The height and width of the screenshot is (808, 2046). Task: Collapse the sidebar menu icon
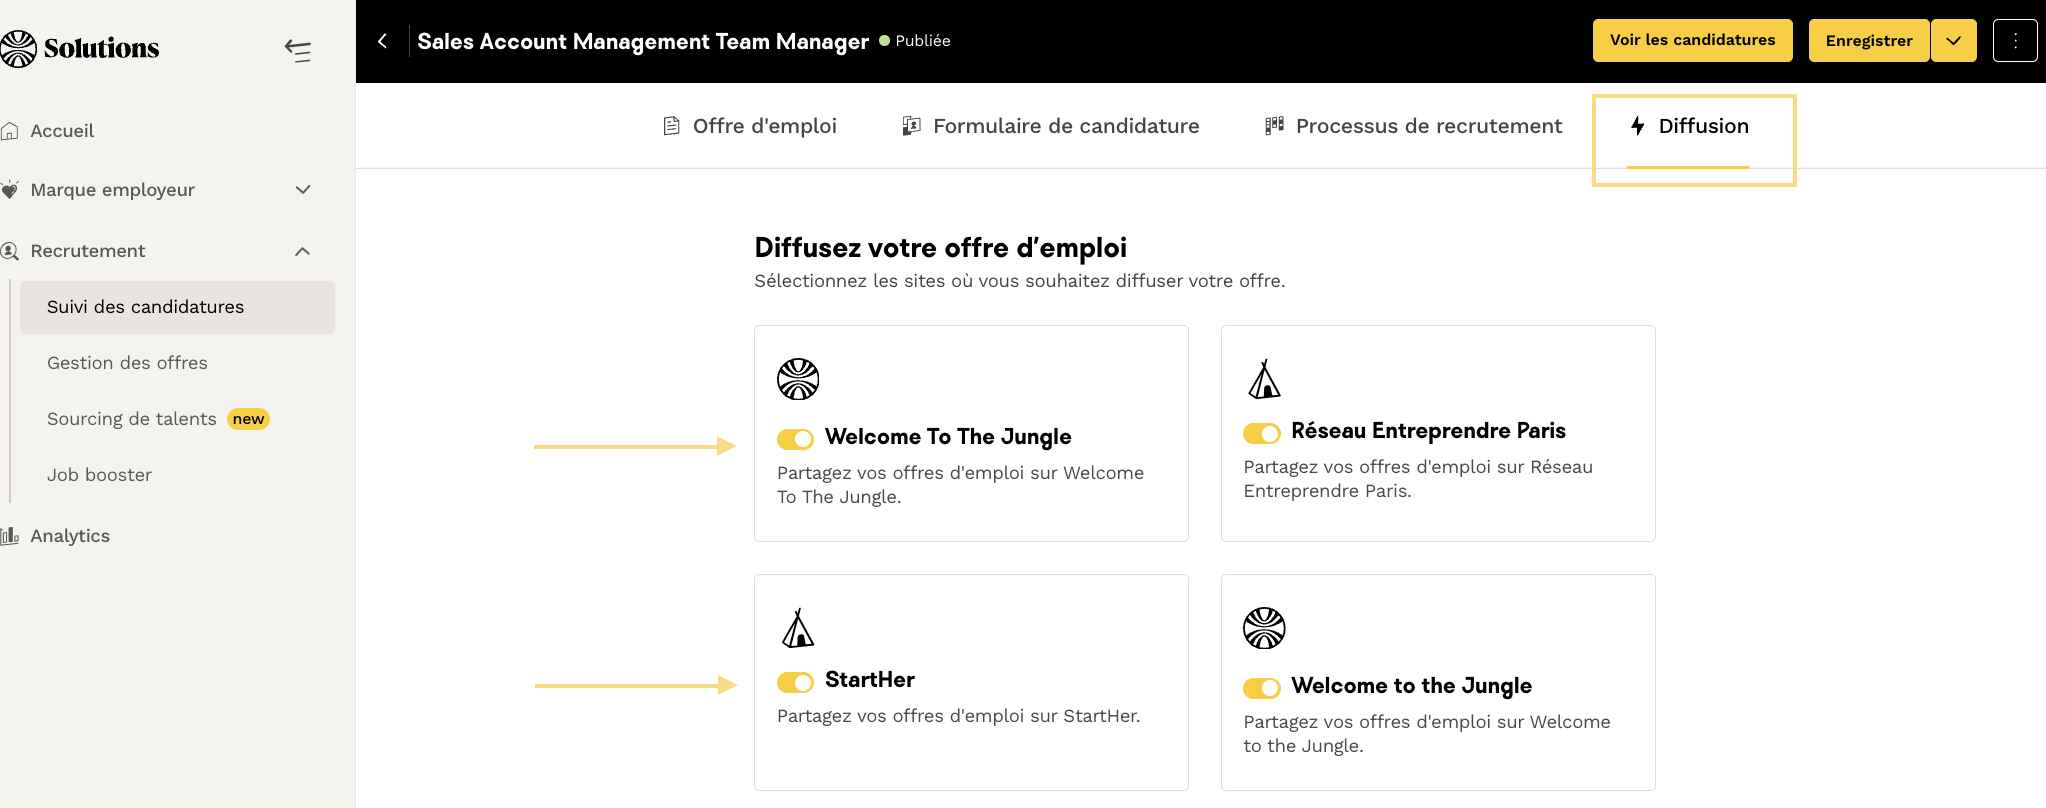pyautogui.click(x=297, y=50)
